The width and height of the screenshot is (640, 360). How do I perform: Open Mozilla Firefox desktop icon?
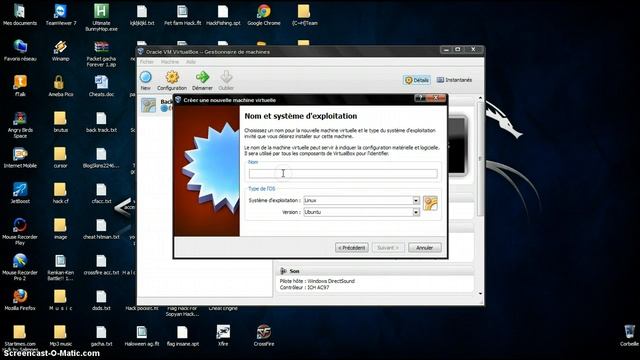point(20,300)
